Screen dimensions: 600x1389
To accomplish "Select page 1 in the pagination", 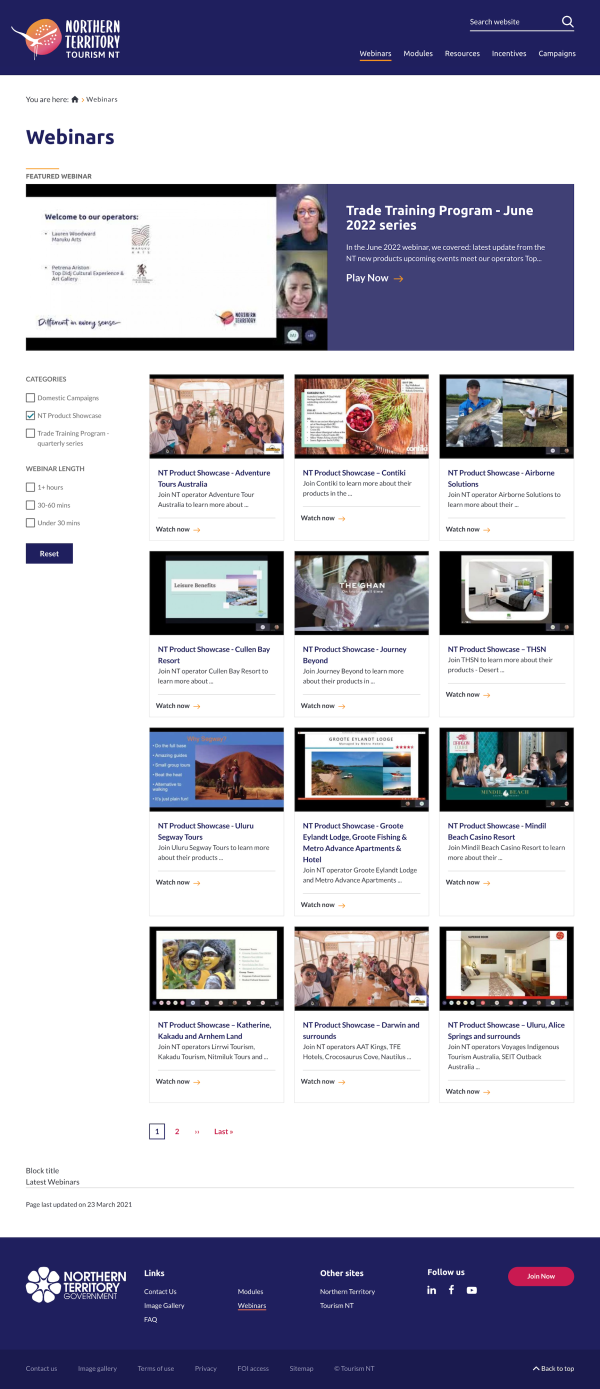I will pyautogui.click(x=157, y=1131).
